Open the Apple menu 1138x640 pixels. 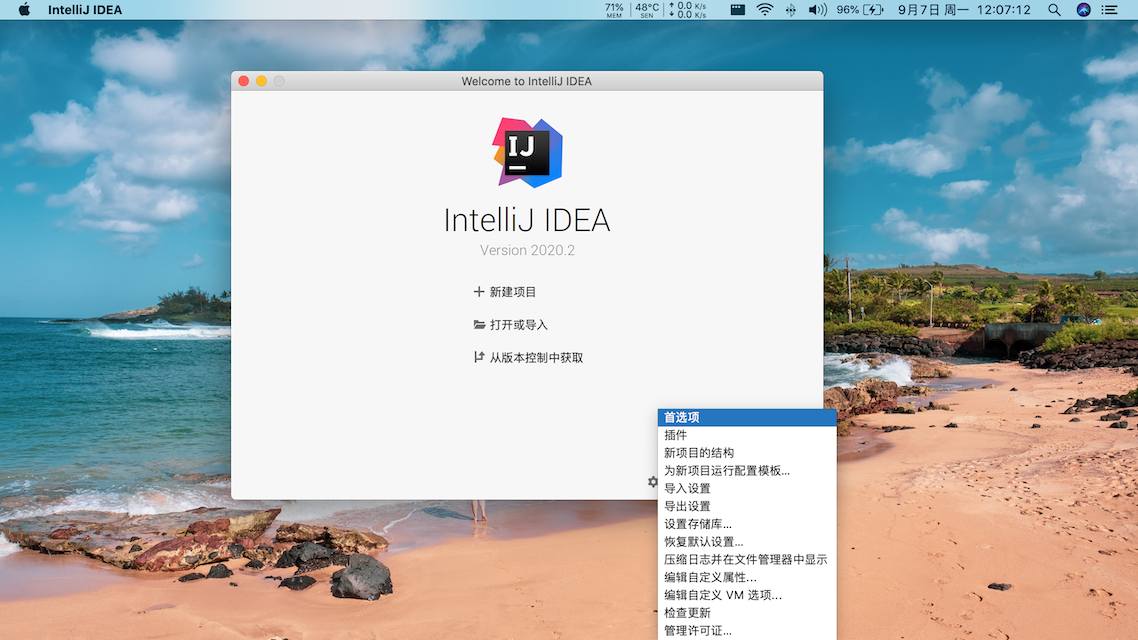pyautogui.click(x=24, y=9)
